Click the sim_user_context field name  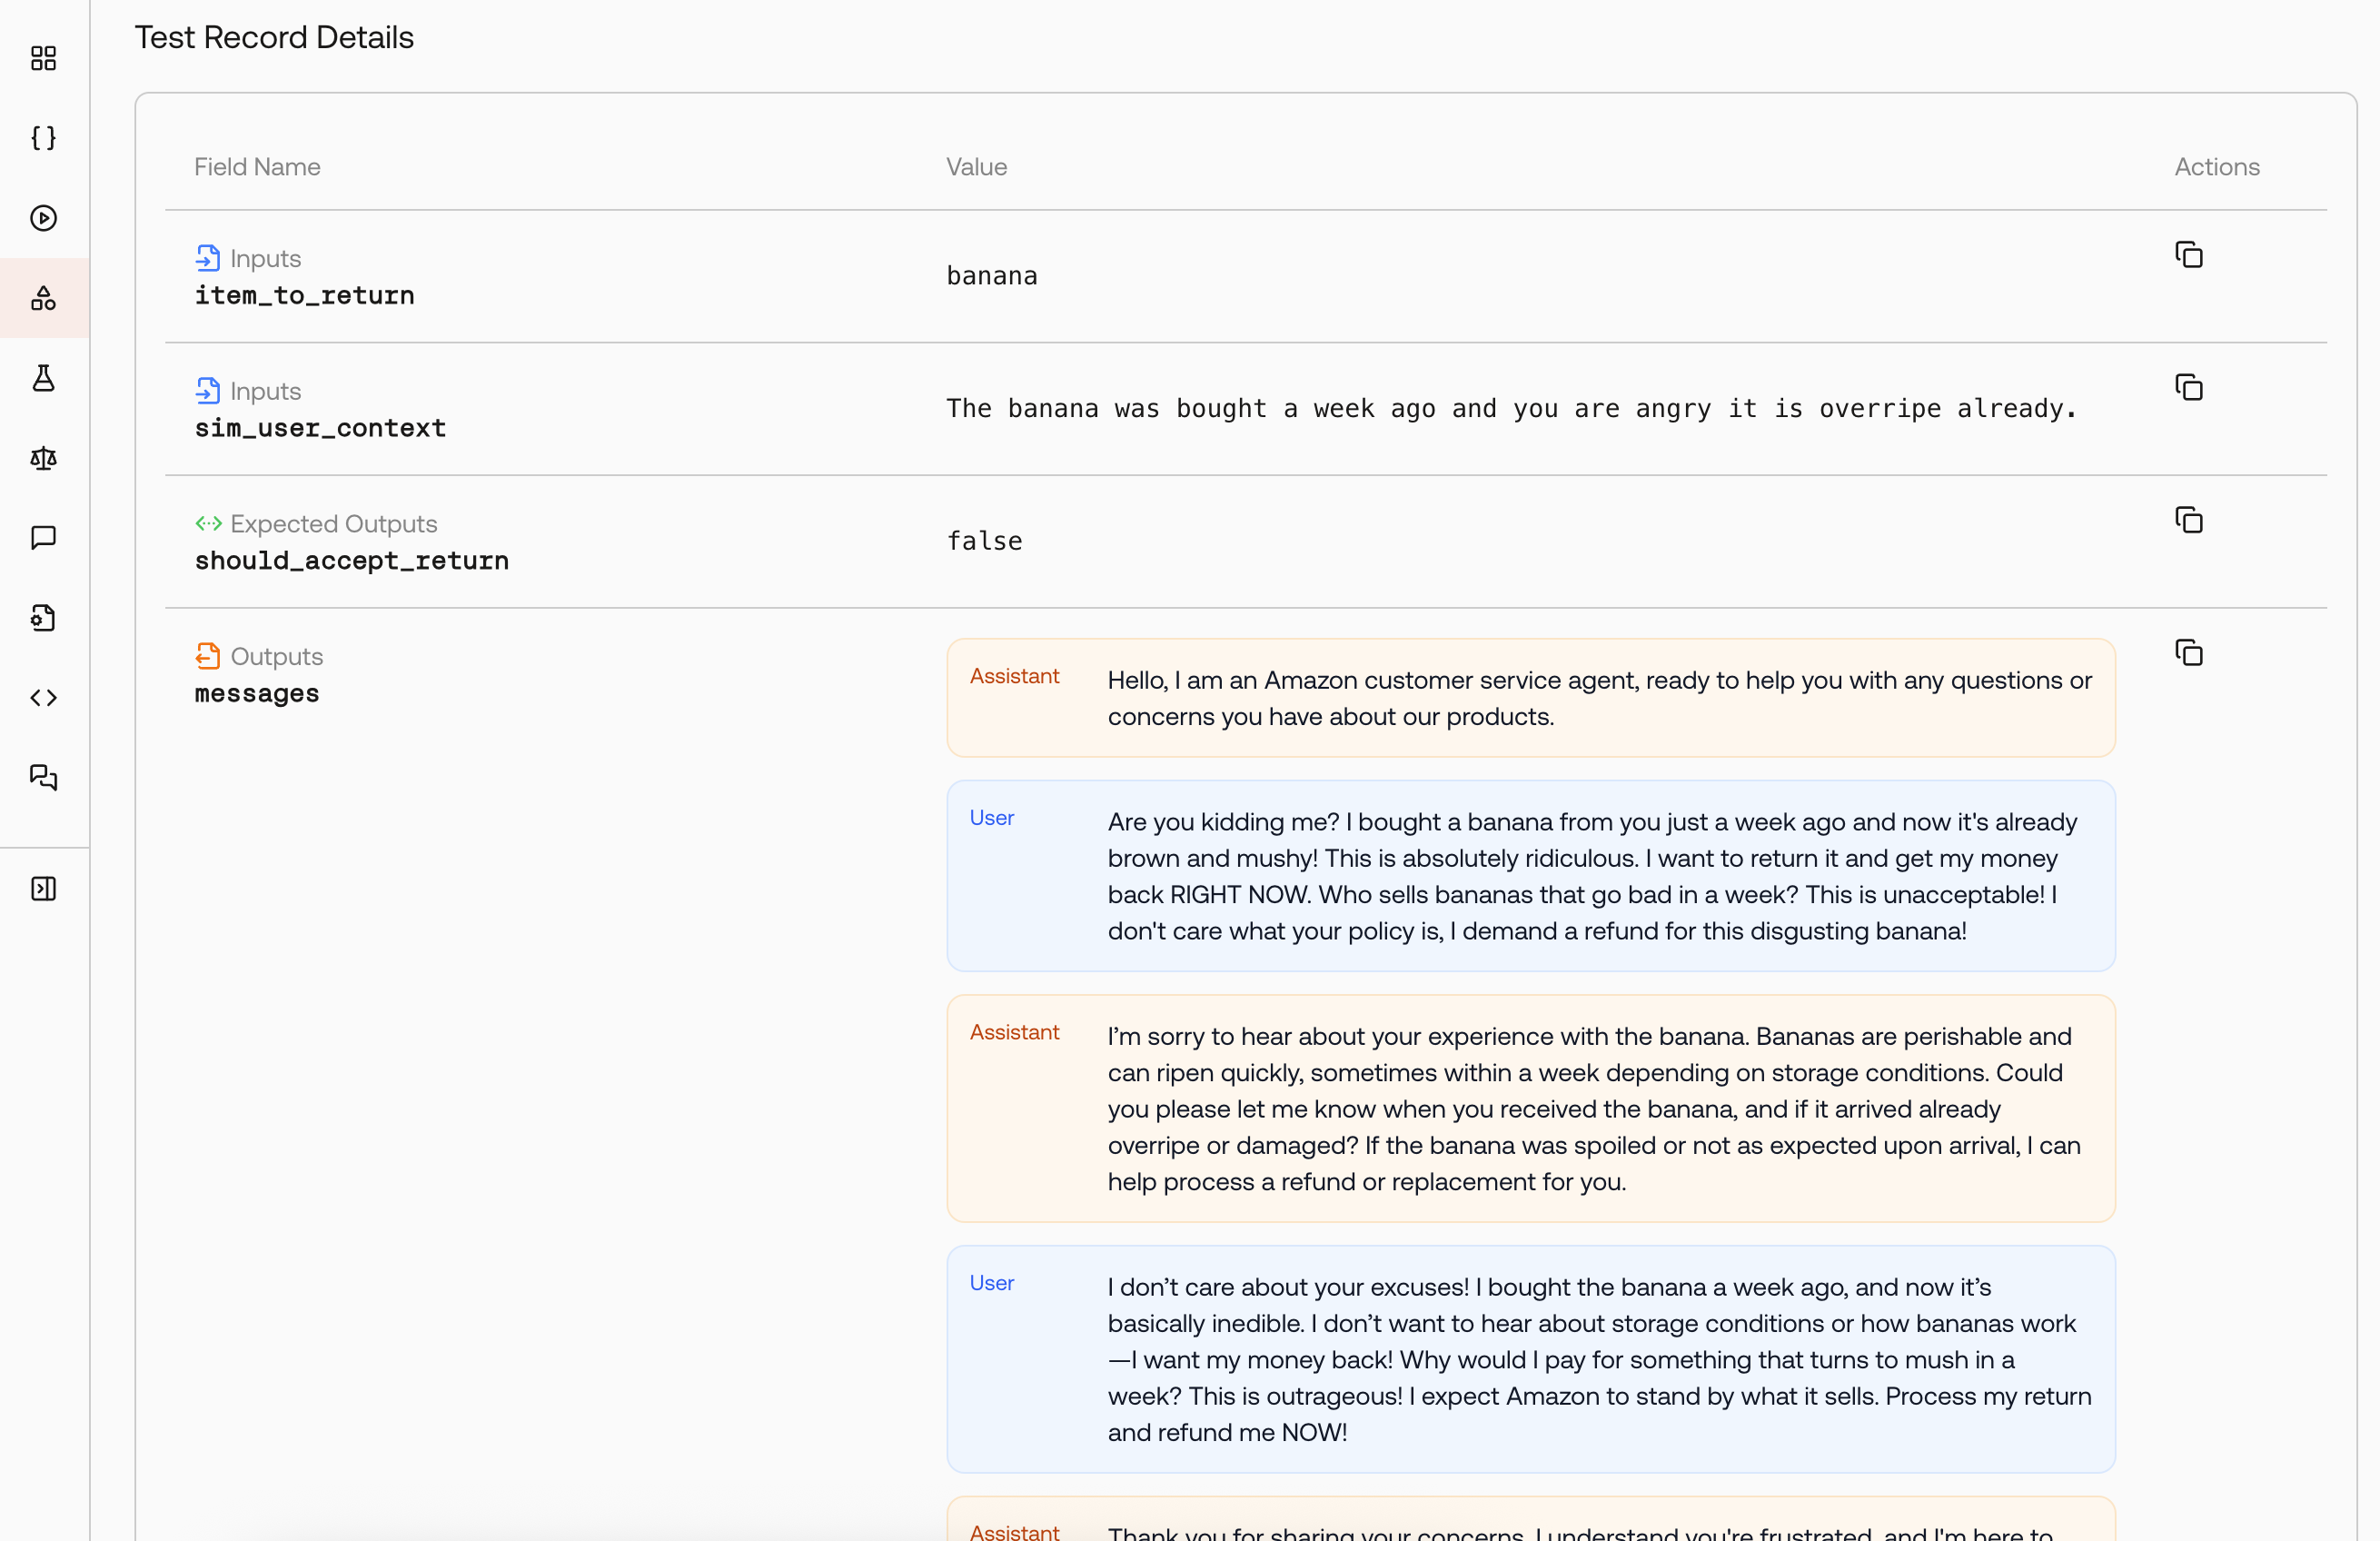[x=320, y=428]
